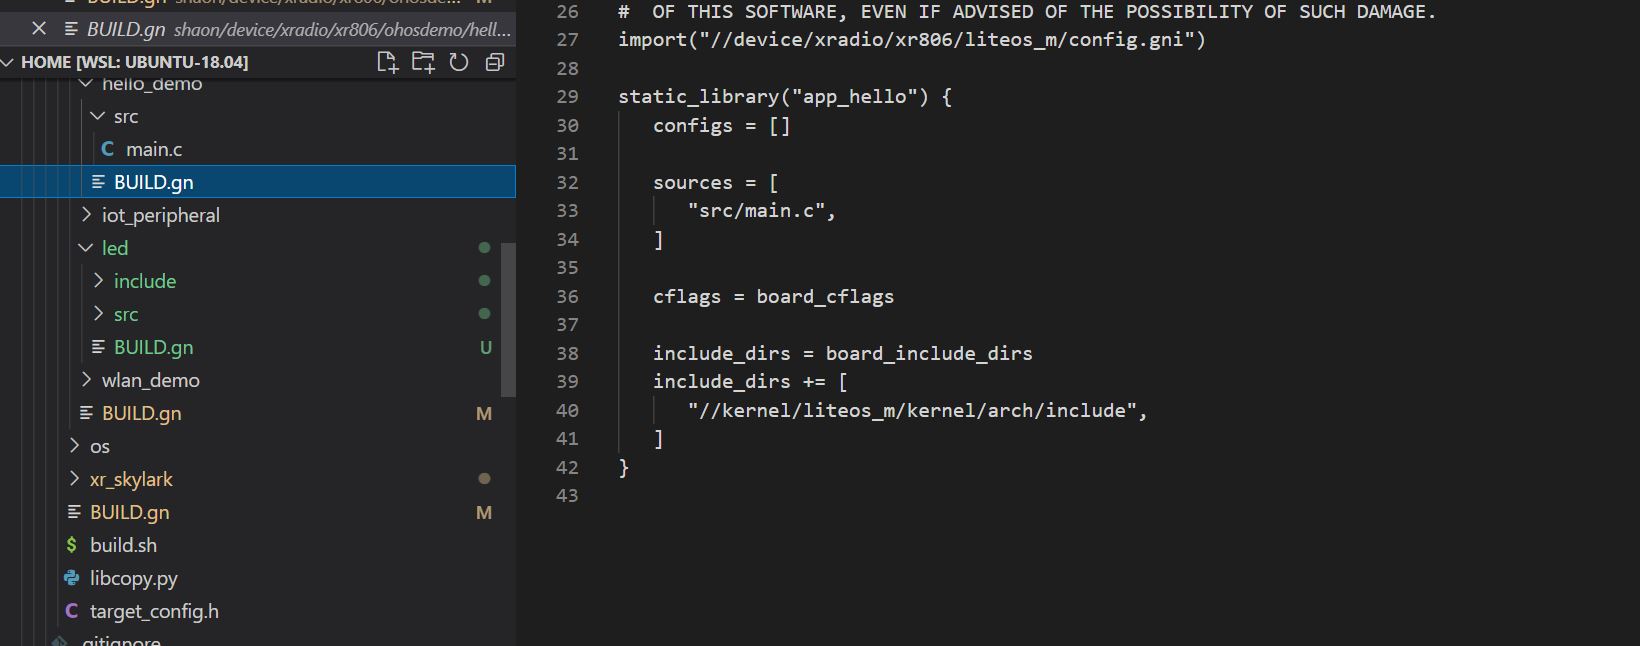The width and height of the screenshot is (1640, 646).
Task: Open main.c via its C file icon
Action: tap(108, 149)
